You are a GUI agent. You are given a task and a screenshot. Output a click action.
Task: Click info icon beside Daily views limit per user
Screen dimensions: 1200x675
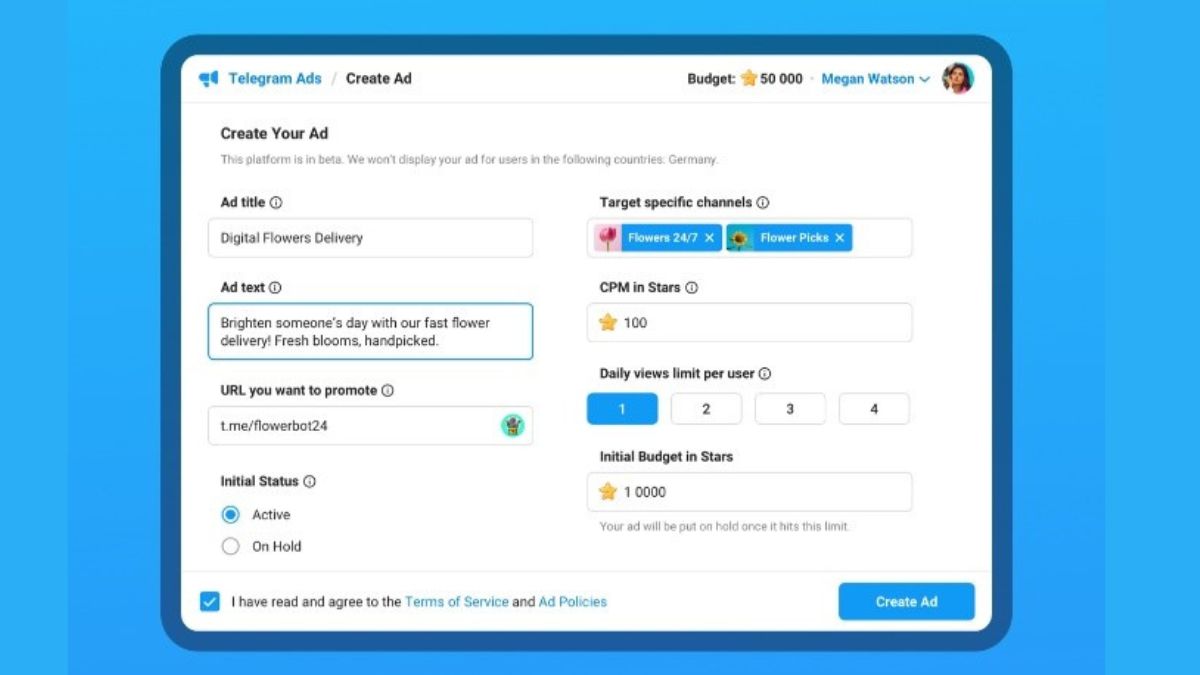coord(765,374)
